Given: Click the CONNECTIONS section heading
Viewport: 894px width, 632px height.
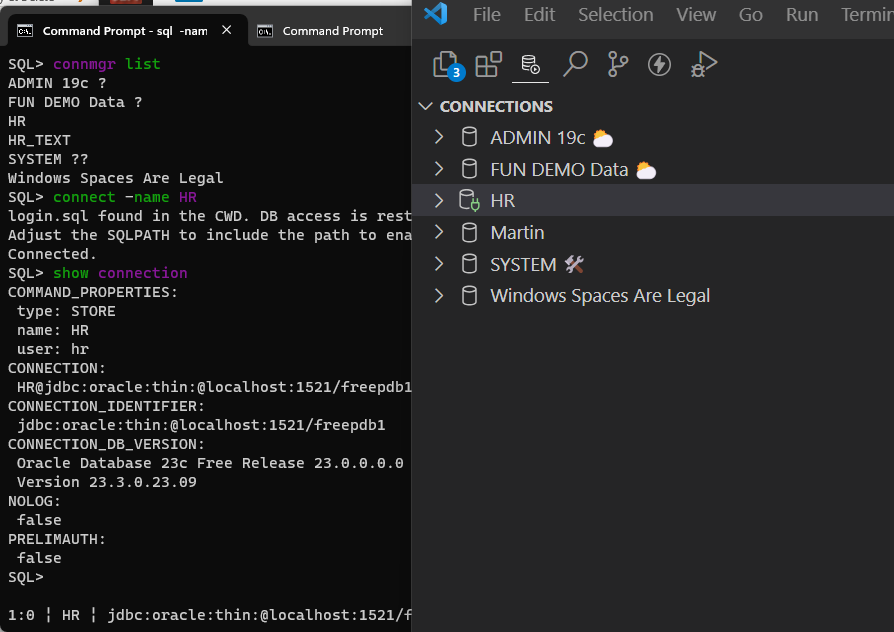Looking at the screenshot, I should point(496,107).
